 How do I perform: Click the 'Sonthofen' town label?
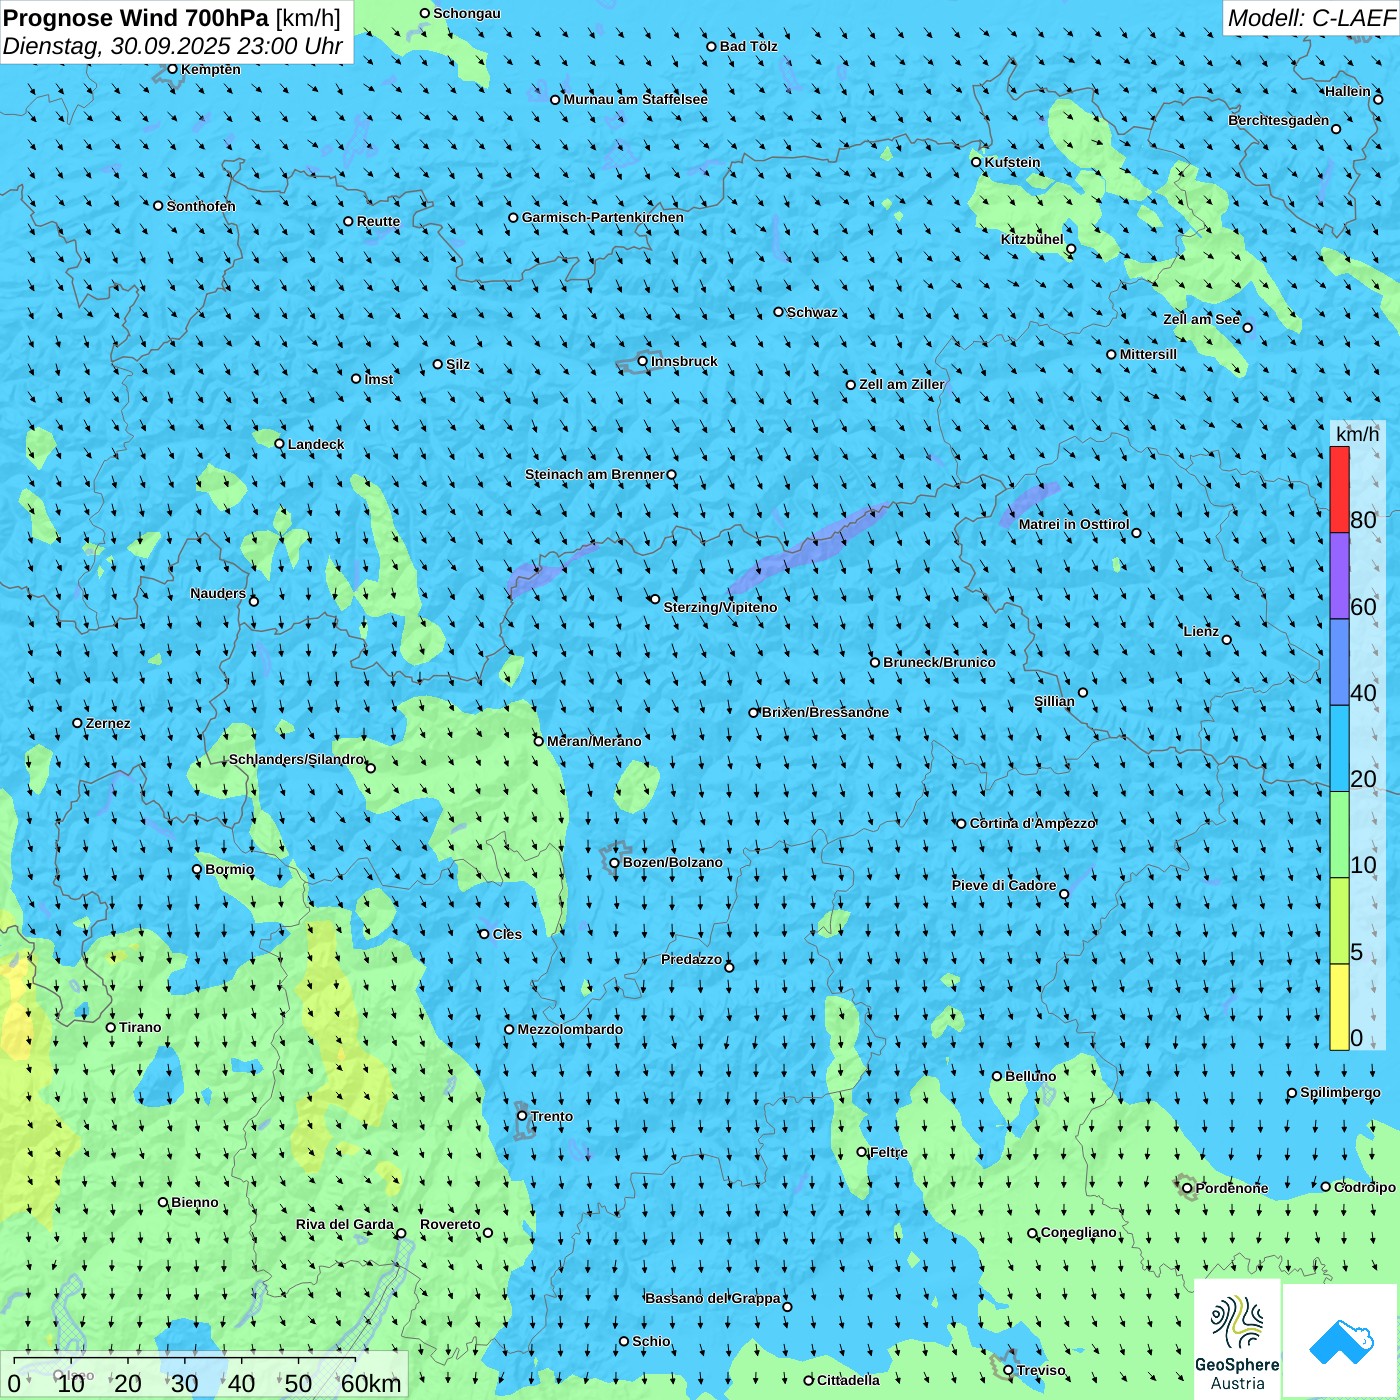pos(201,206)
